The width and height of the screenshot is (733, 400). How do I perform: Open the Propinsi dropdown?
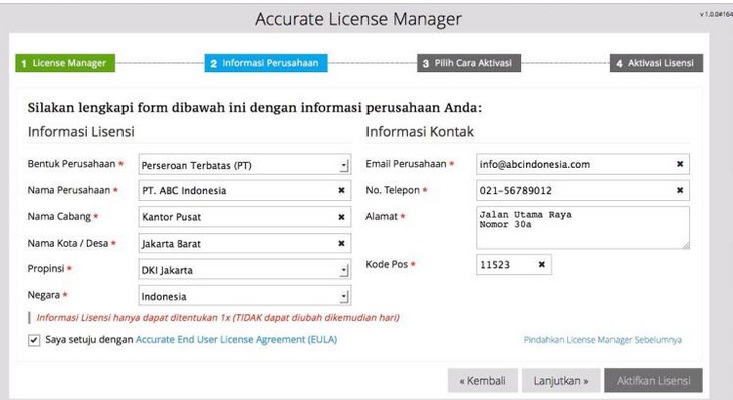click(x=244, y=269)
